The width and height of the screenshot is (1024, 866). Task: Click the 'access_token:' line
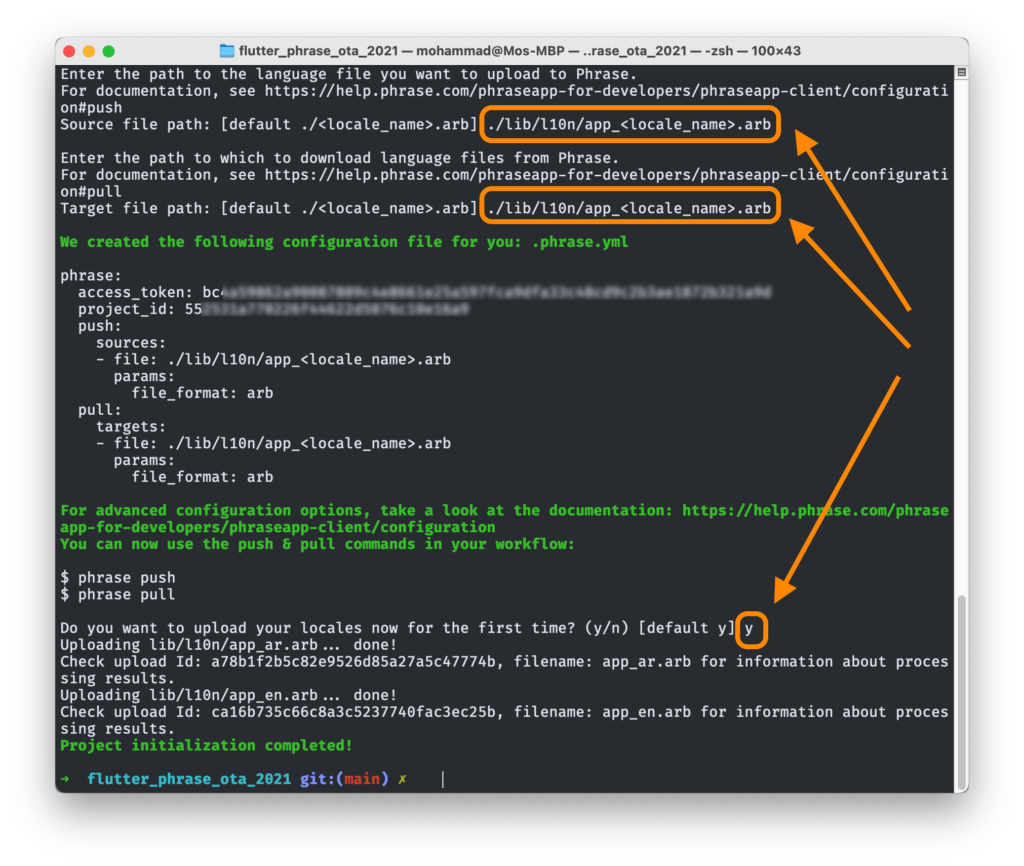424,292
